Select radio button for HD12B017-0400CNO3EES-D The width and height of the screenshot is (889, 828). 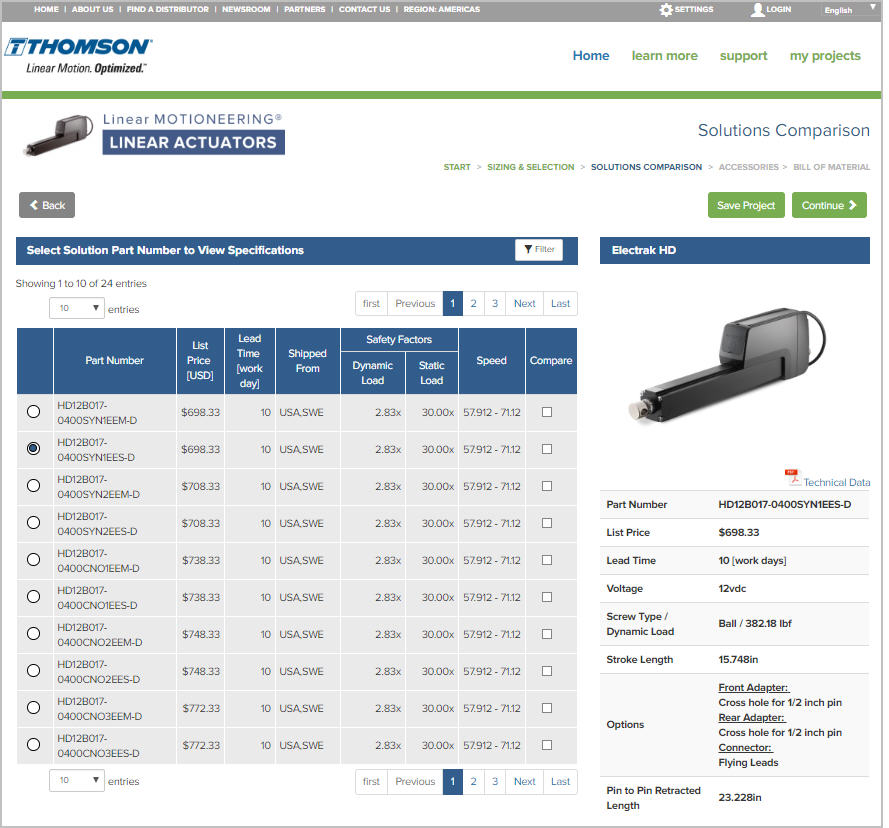[x=33, y=745]
